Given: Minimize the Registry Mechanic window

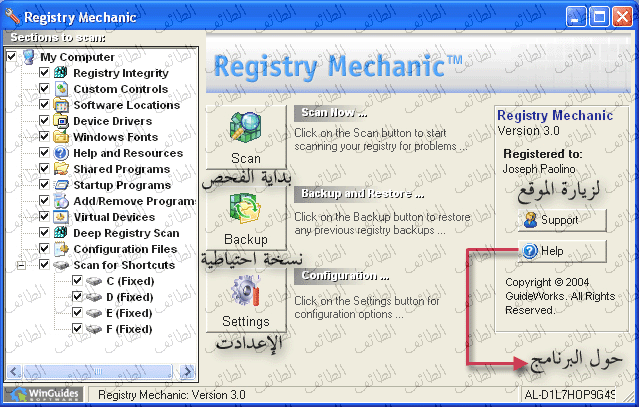Looking at the screenshot, I should (576, 17).
